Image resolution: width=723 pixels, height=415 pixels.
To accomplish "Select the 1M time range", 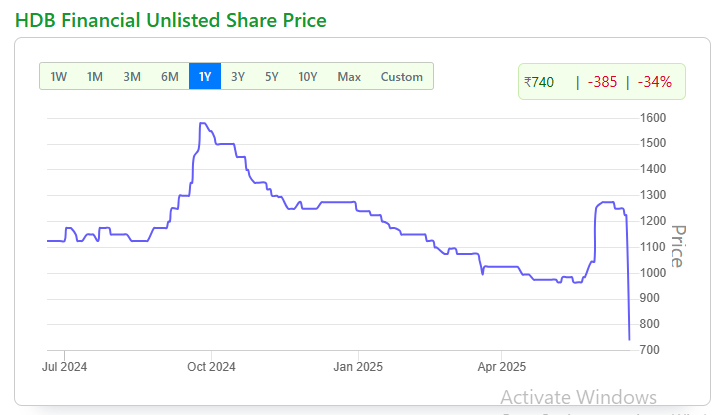I will coord(95,77).
